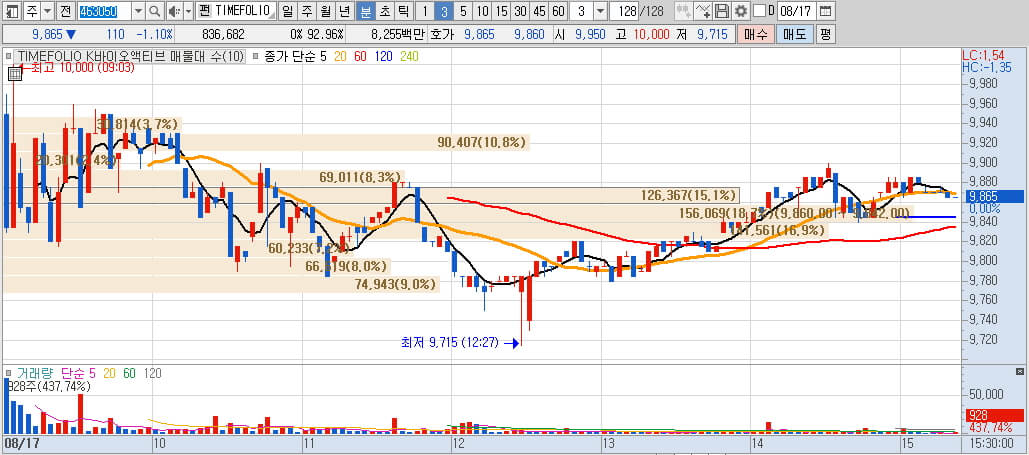Set the interval to 45 minutes
The width and height of the screenshot is (1029, 455).
[539, 11]
